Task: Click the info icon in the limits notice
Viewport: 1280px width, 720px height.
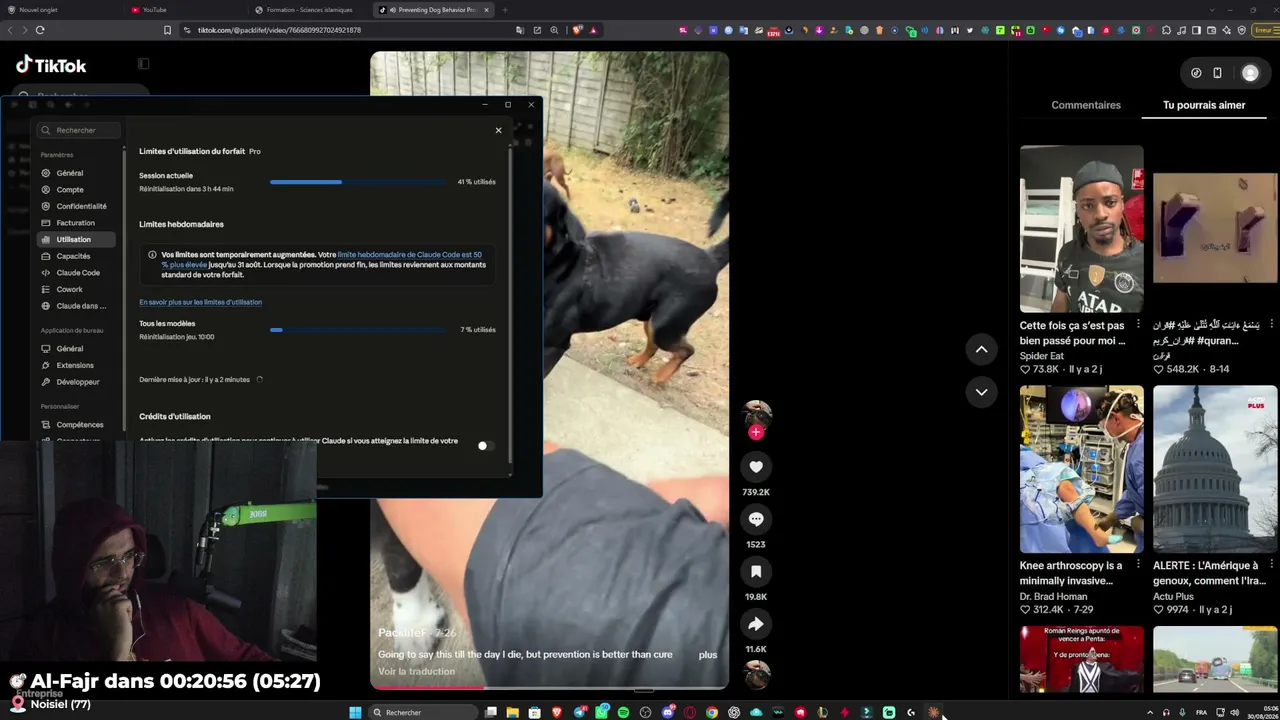Action: click(152, 255)
